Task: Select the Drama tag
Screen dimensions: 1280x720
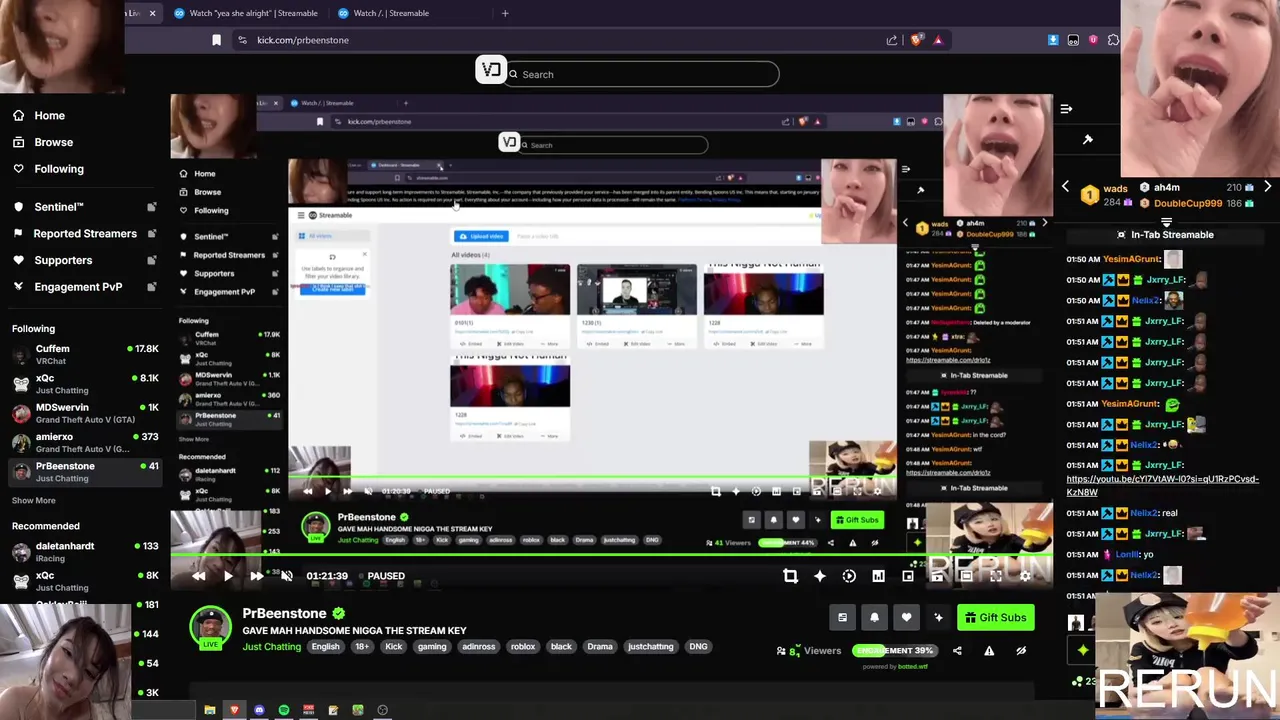Action: coord(600,647)
